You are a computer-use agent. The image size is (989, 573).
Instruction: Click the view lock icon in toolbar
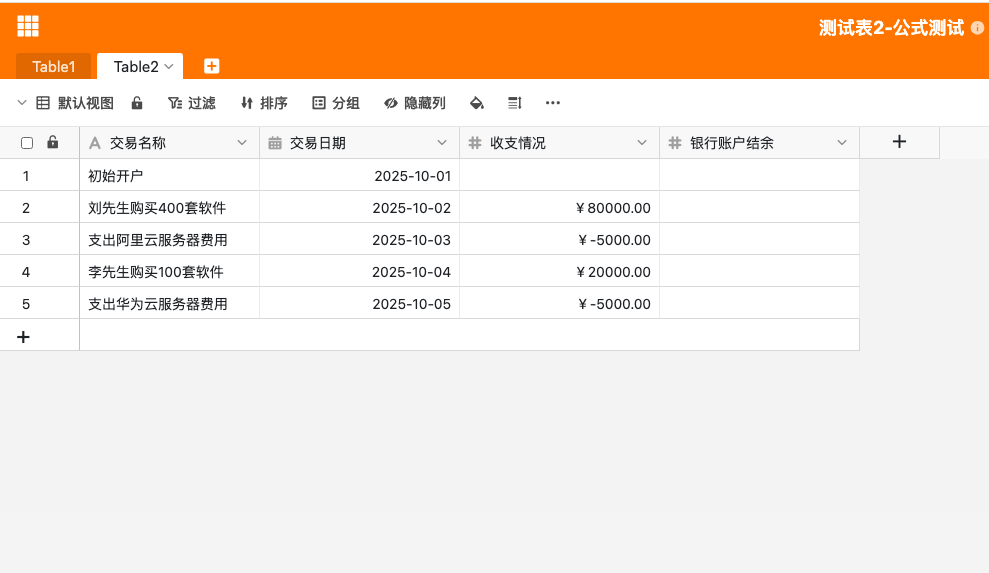click(x=137, y=103)
